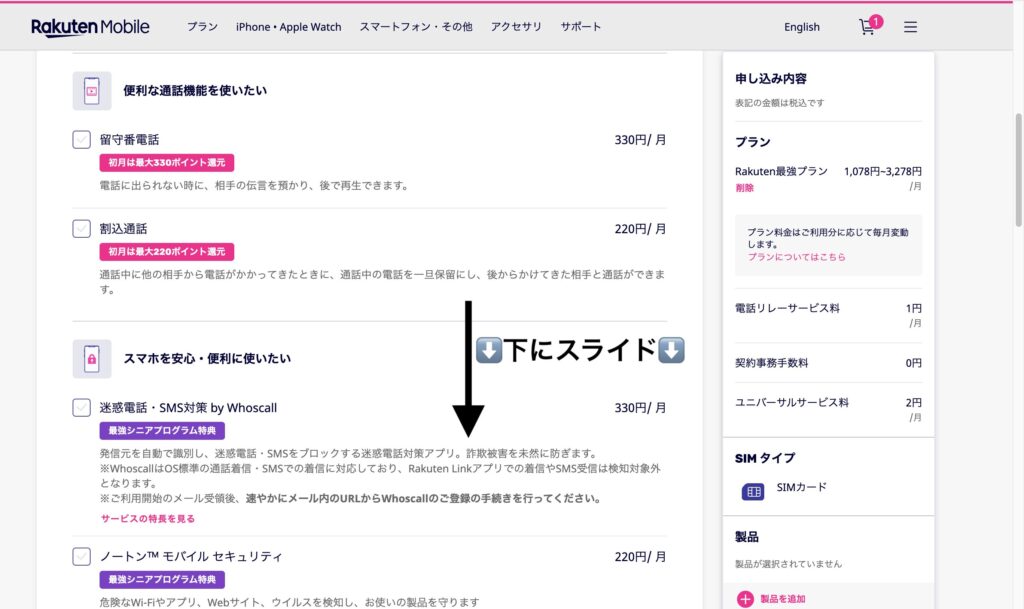Click the 330円/月 price for 留守番電話

(640, 140)
